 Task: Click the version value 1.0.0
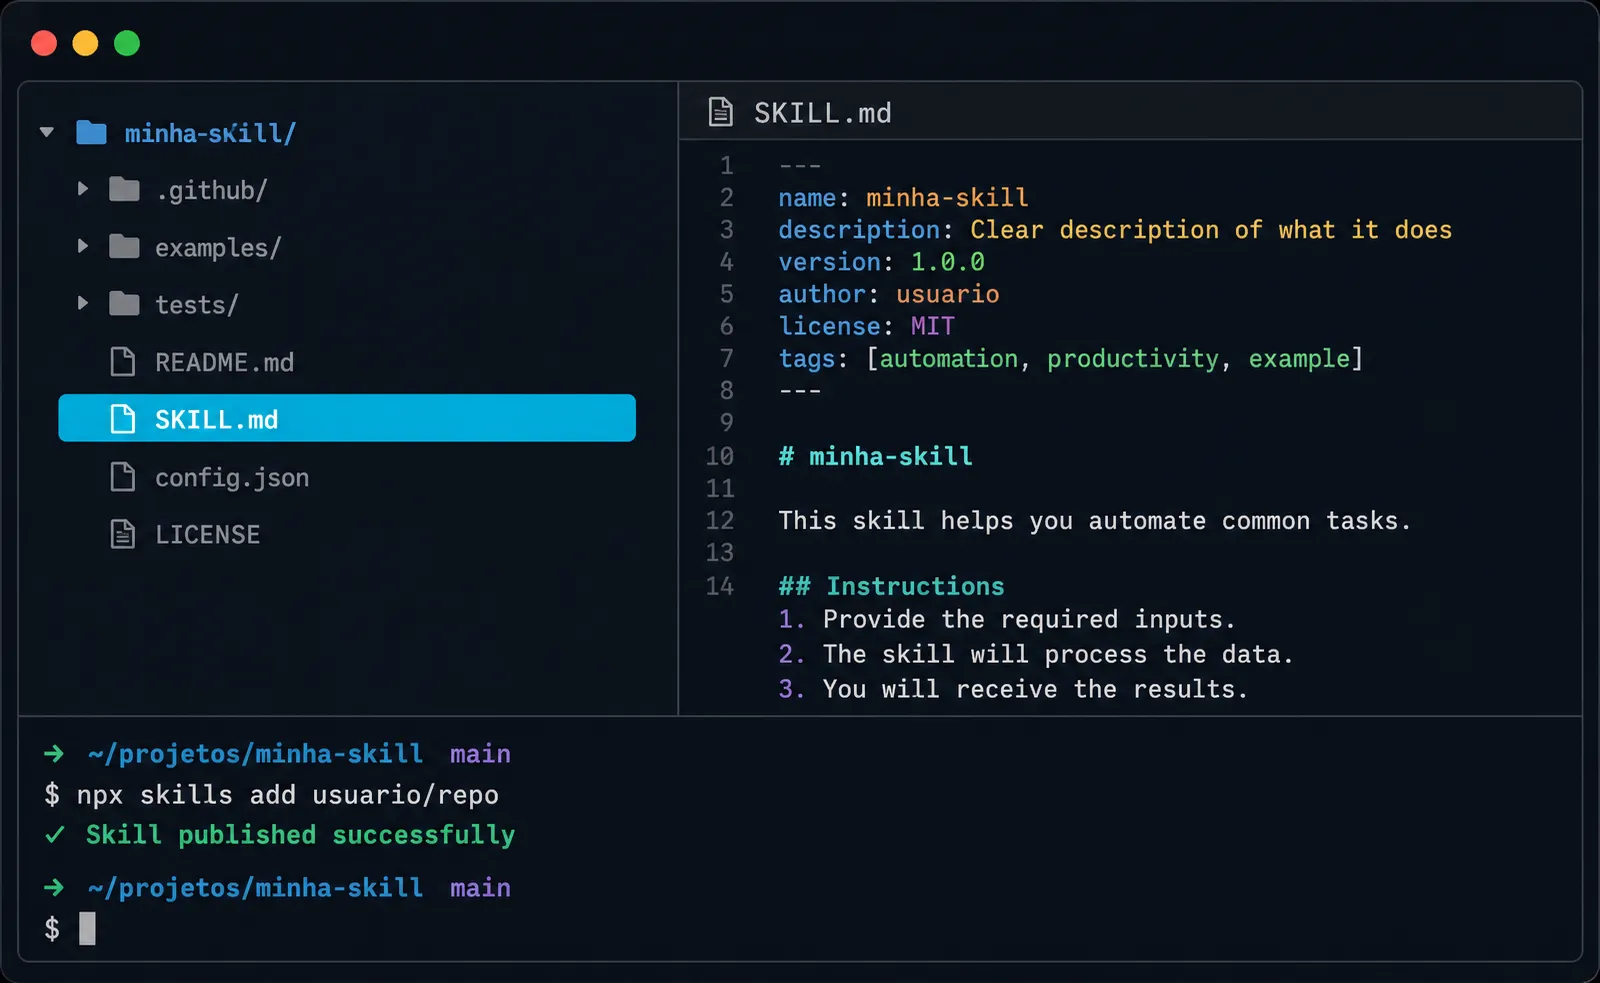click(947, 262)
